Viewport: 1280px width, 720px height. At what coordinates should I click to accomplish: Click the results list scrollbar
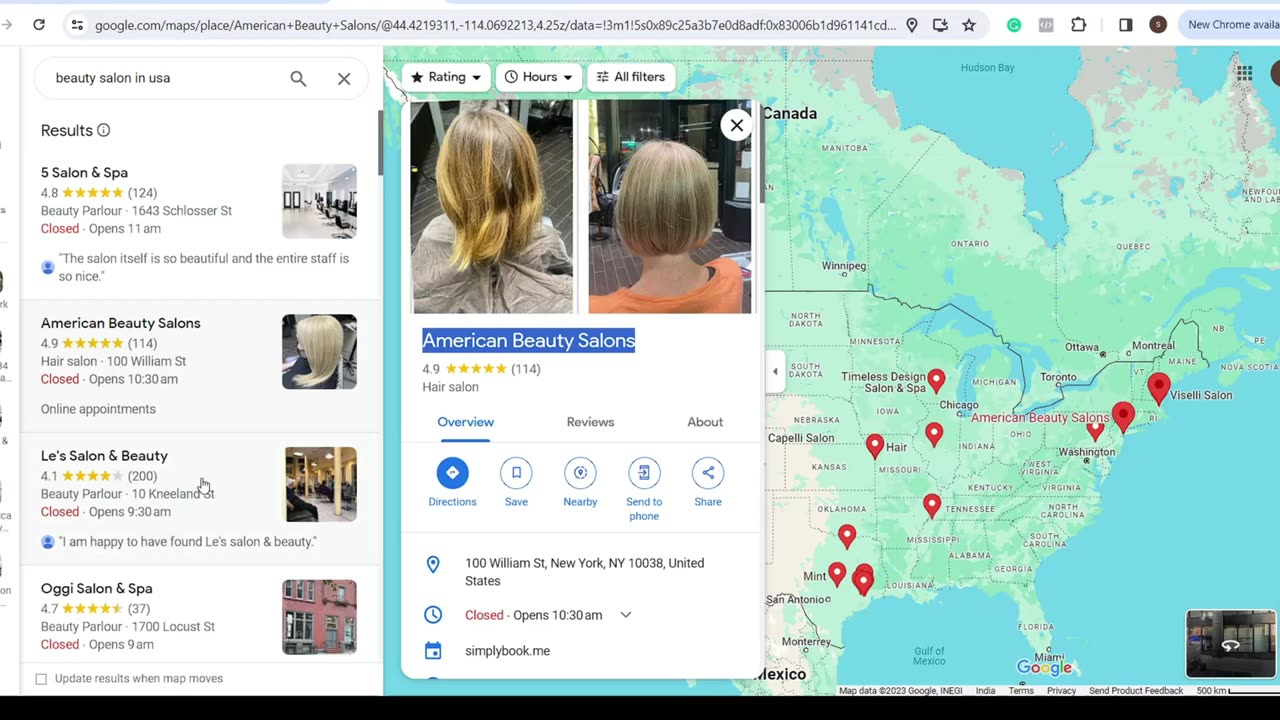[380, 142]
